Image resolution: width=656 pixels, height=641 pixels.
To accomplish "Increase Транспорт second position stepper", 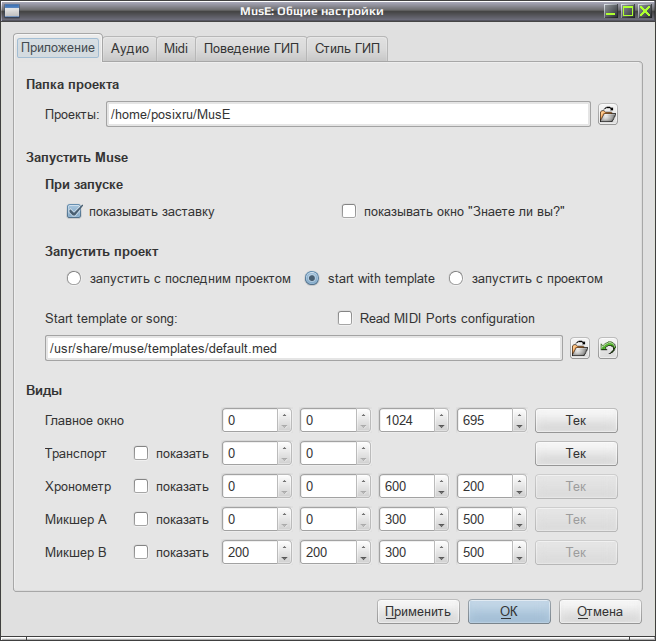I will click(363, 448).
